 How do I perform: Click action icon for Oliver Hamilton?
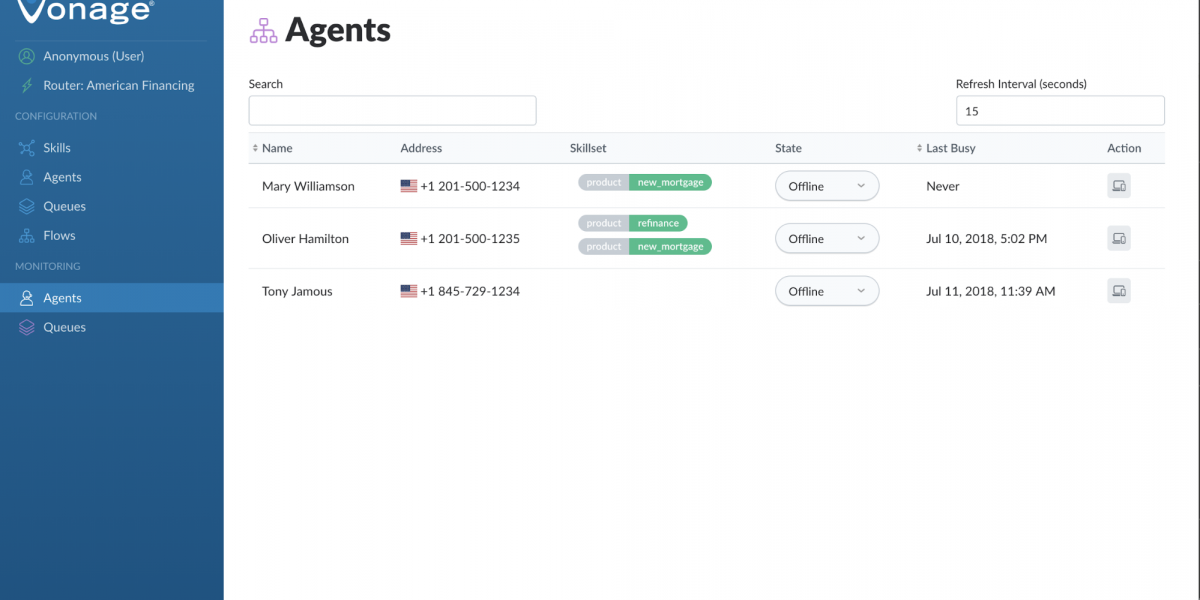(x=1118, y=238)
